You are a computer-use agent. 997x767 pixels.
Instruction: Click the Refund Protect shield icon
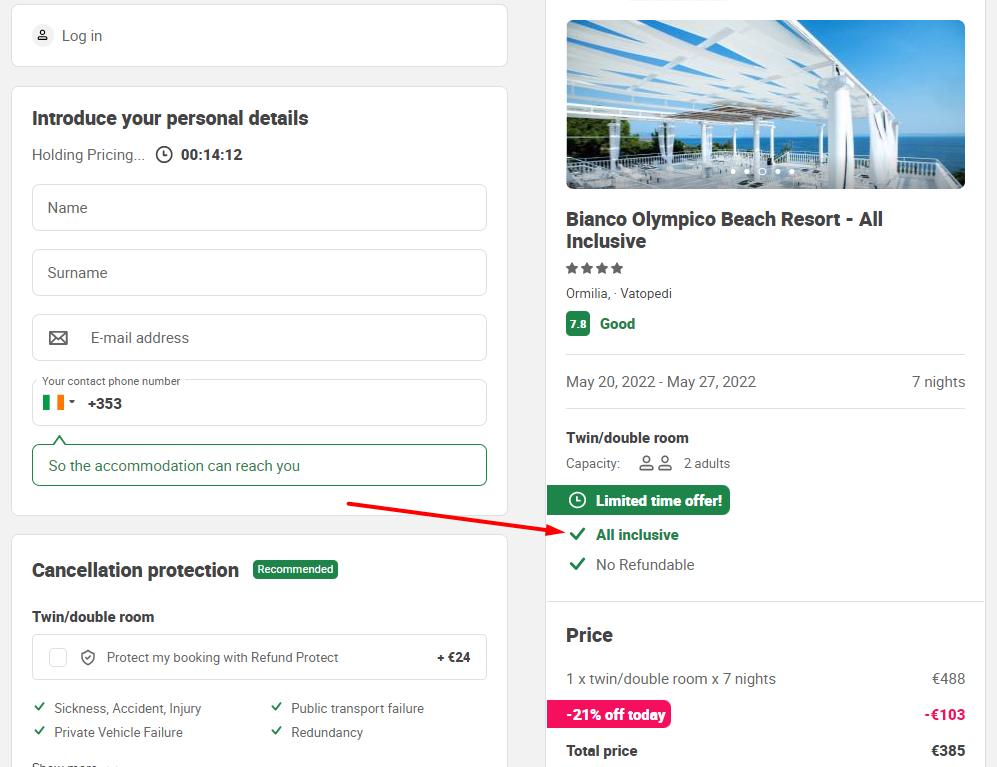(88, 658)
